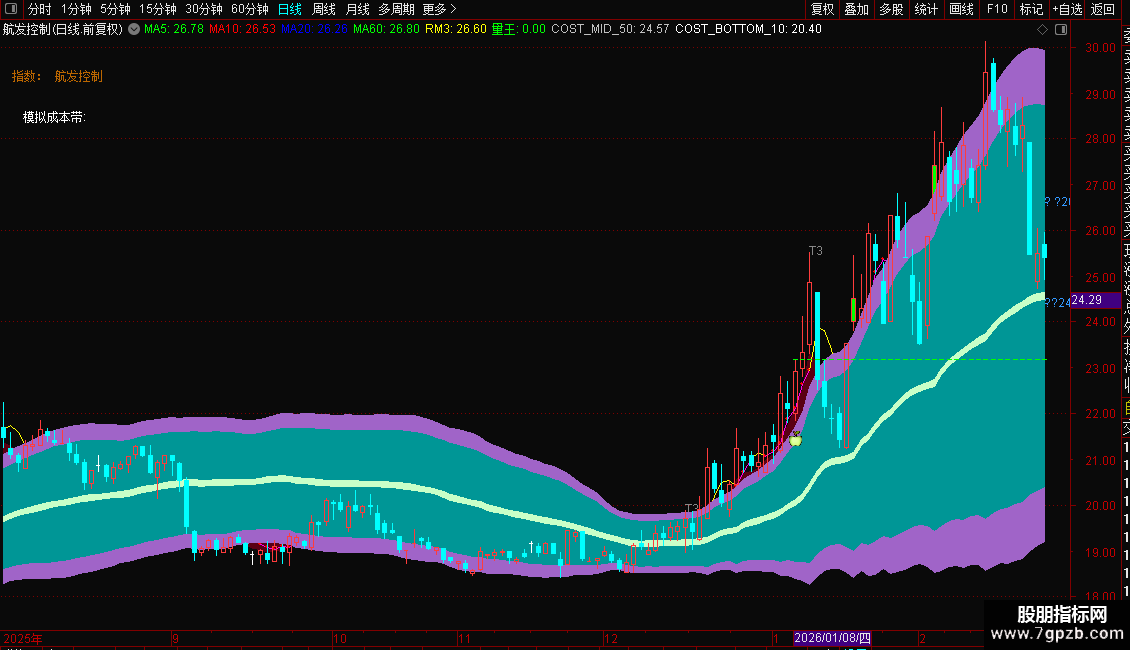Image resolution: width=1130 pixels, height=650 pixels.
Task: Click the 18.00 price axis label
Action: [x=1100, y=597]
